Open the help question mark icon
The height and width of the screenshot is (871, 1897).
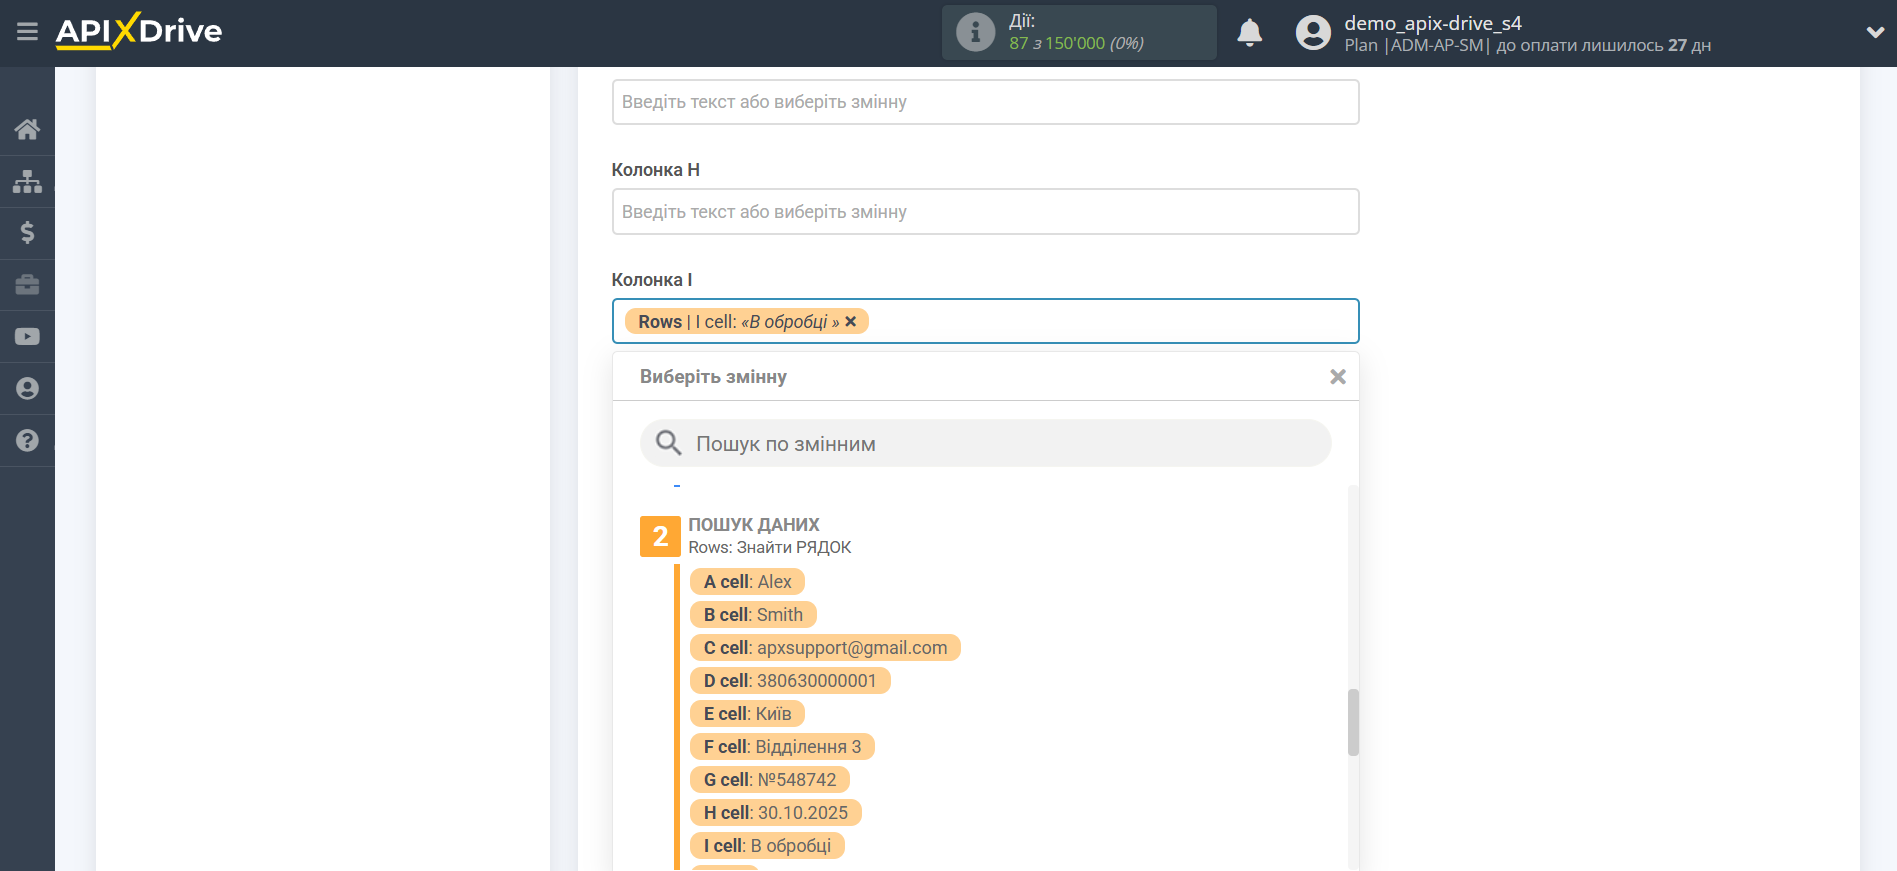pyautogui.click(x=27, y=441)
